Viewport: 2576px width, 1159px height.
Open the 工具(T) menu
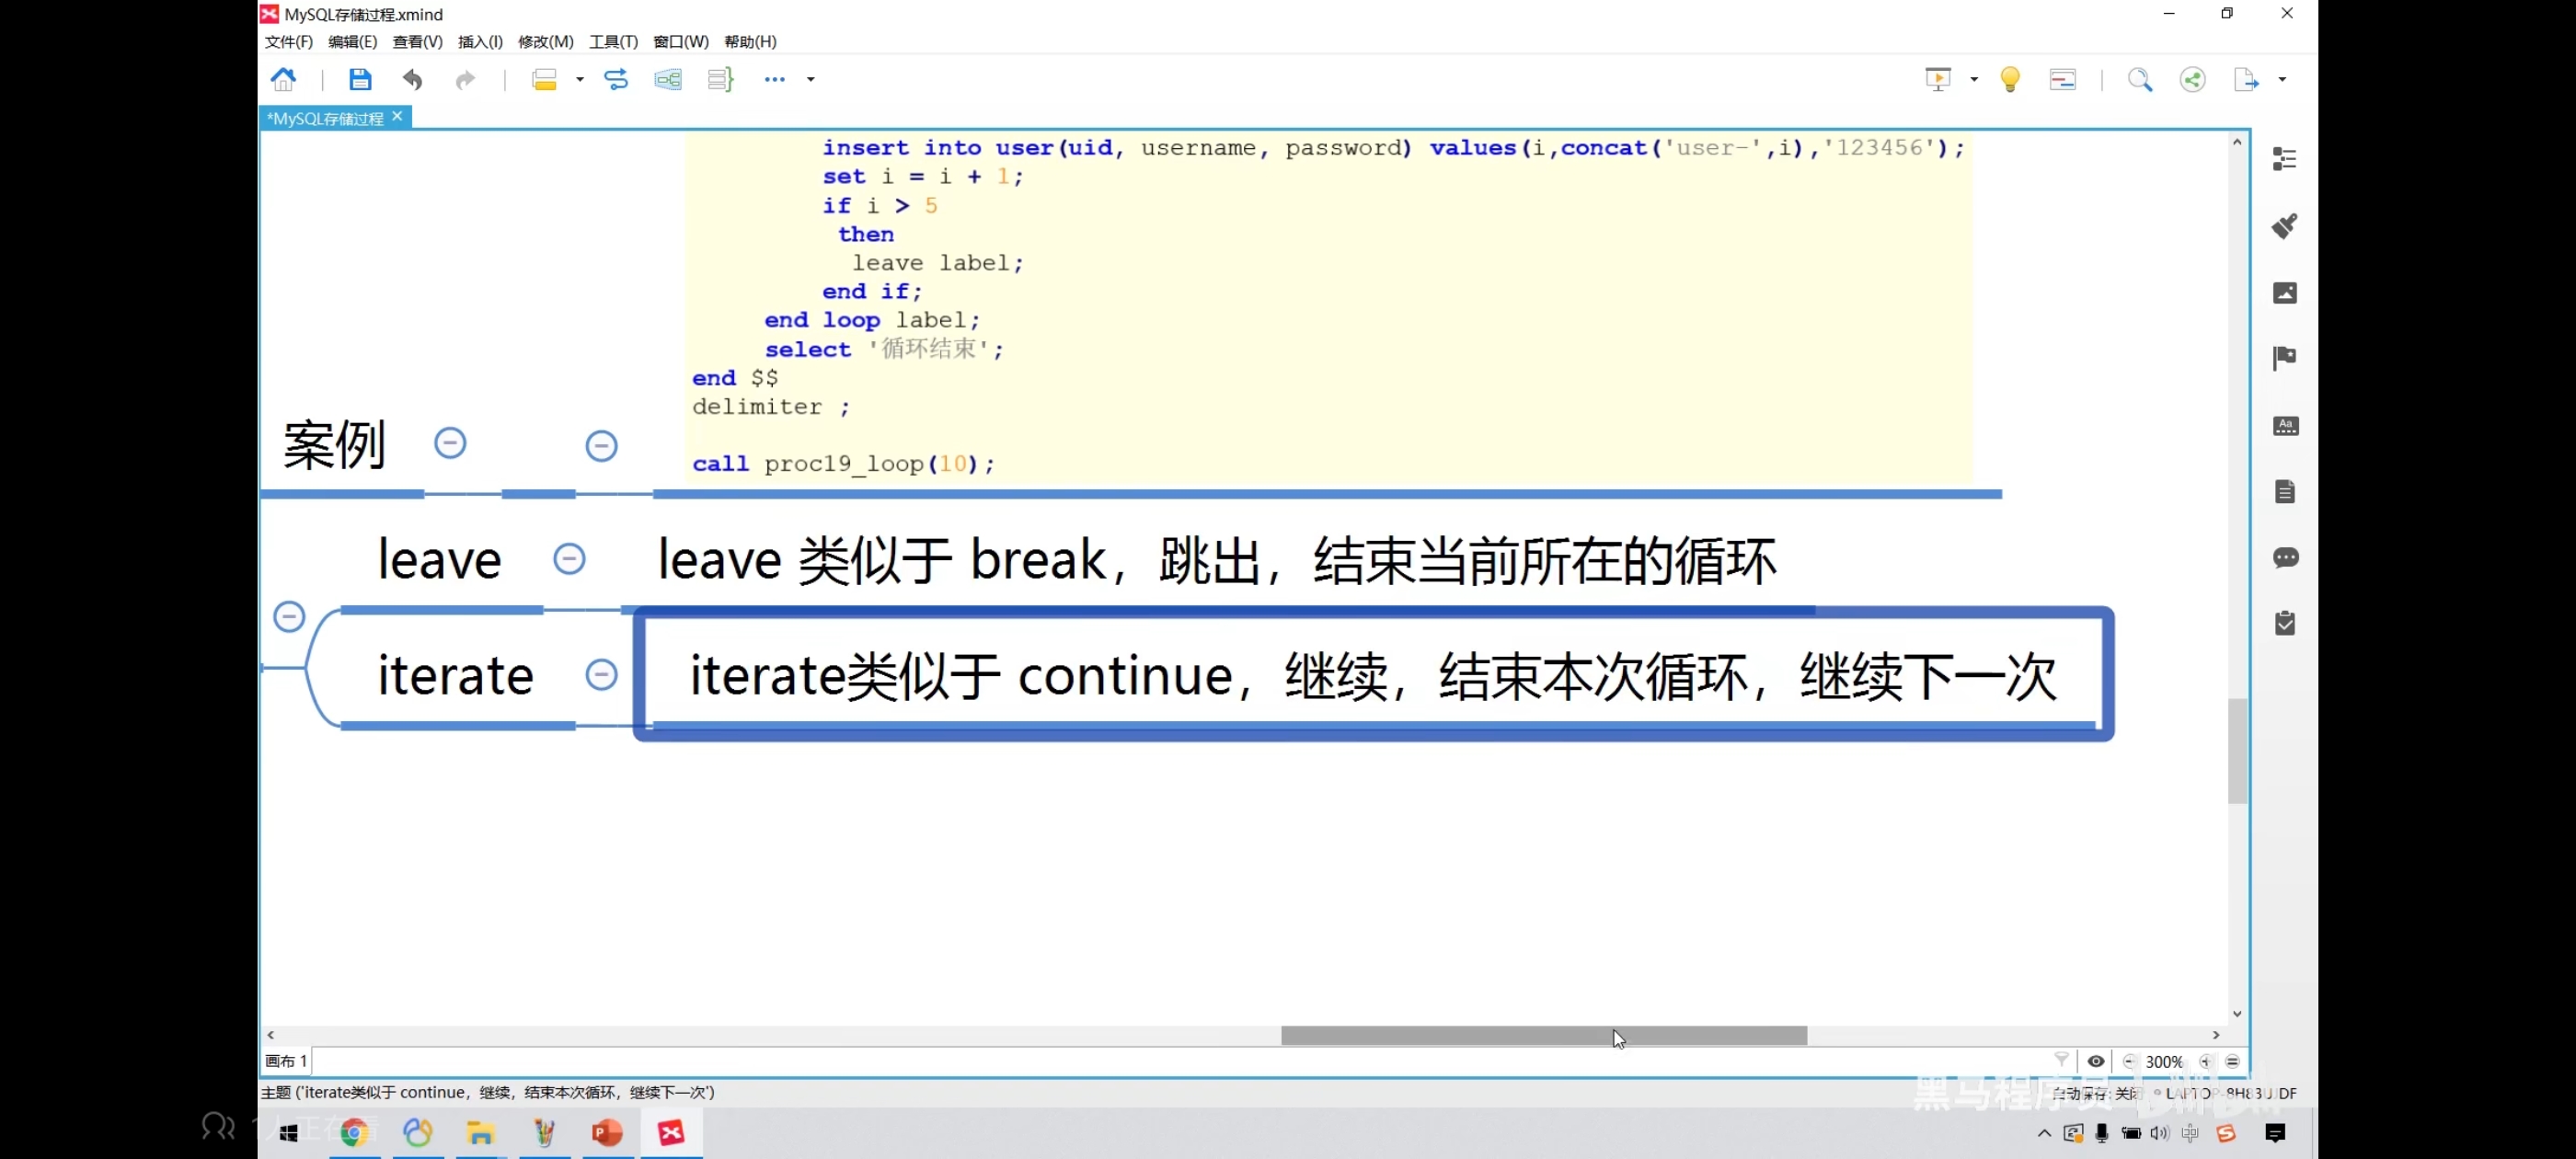613,41
